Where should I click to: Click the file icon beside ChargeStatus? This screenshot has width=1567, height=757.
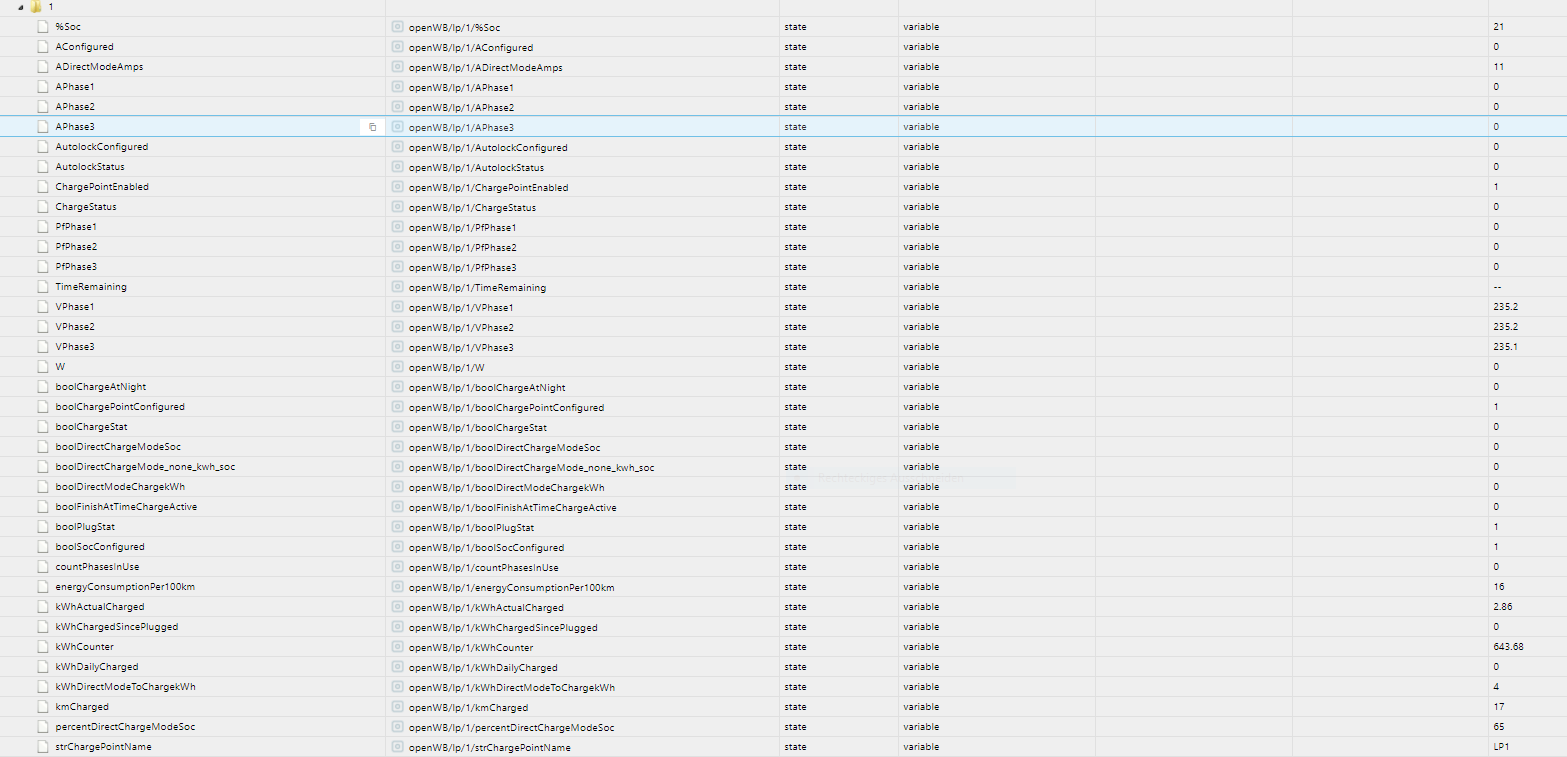tap(43, 207)
